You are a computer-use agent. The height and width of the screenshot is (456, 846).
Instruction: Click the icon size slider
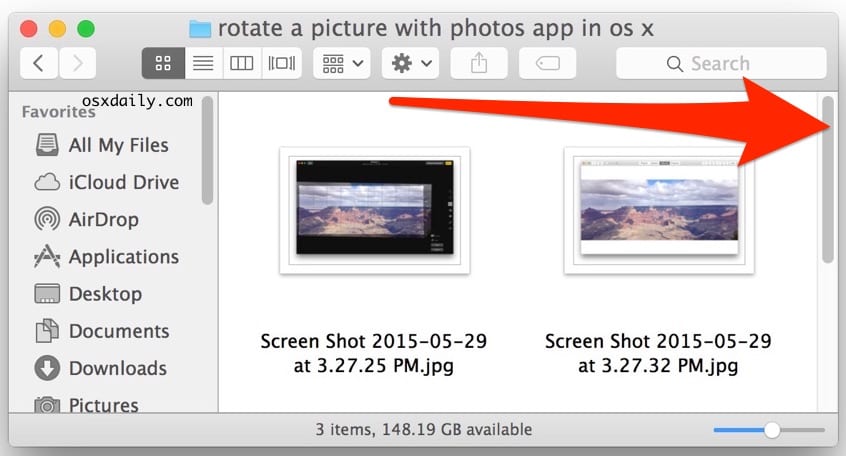(769, 430)
